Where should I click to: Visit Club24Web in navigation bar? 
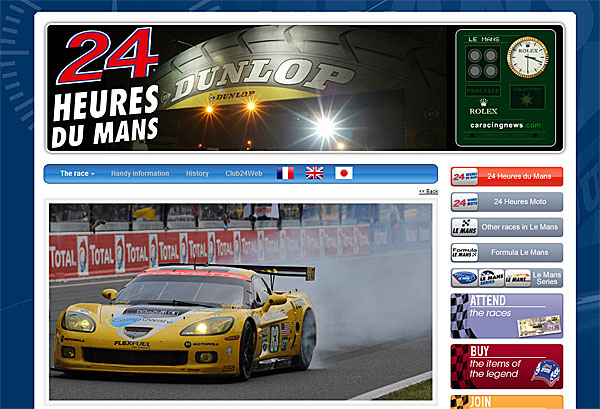tap(244, 174)
